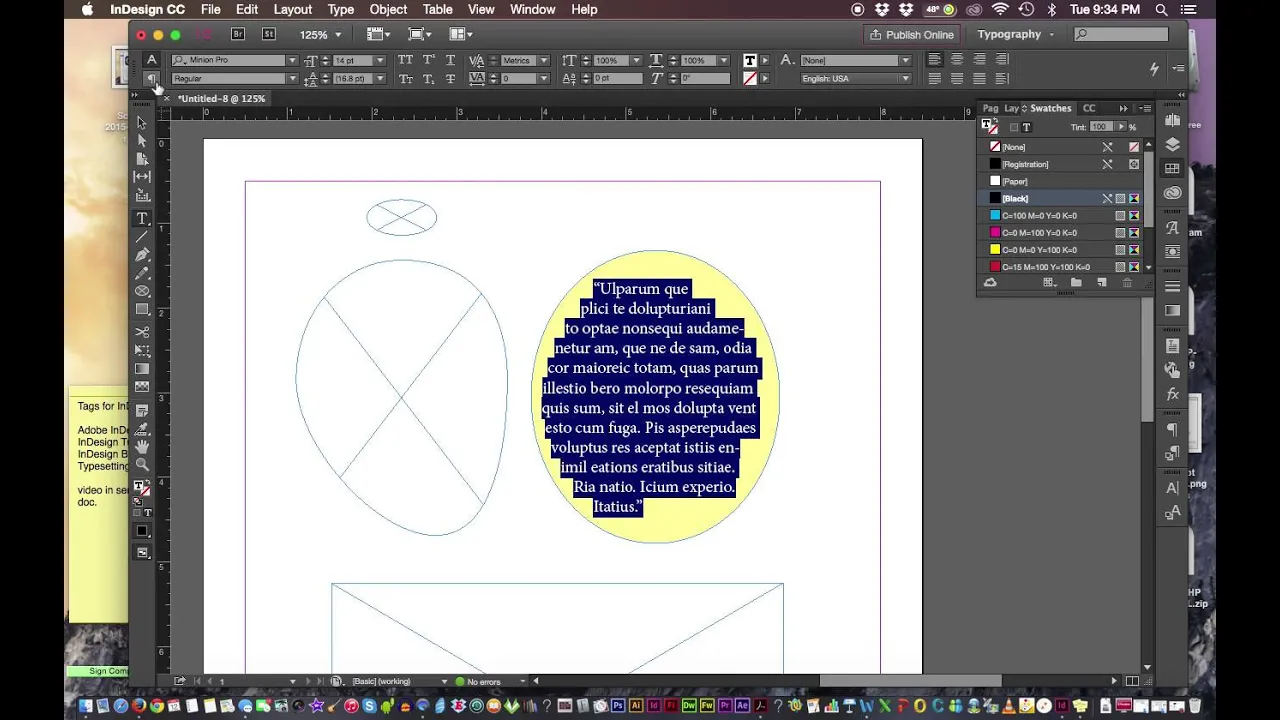This screenshot has height=720, width=1280.
Task: Open the font size 14 pt dropdown
Action: tap(380, 60)
